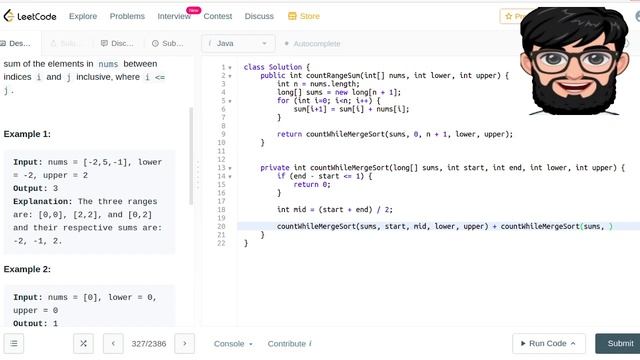
Task: Click the return statement on line 9
Action: (395, 134)
